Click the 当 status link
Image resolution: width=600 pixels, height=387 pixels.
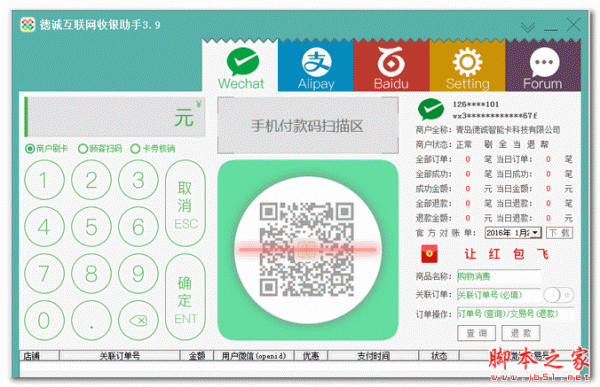click(517, 144)
